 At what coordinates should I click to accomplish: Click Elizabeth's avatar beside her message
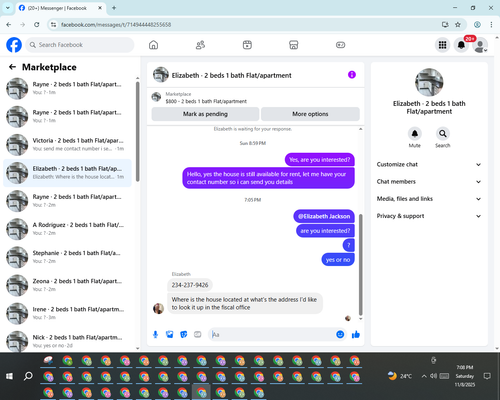click(x=158, y=308)
